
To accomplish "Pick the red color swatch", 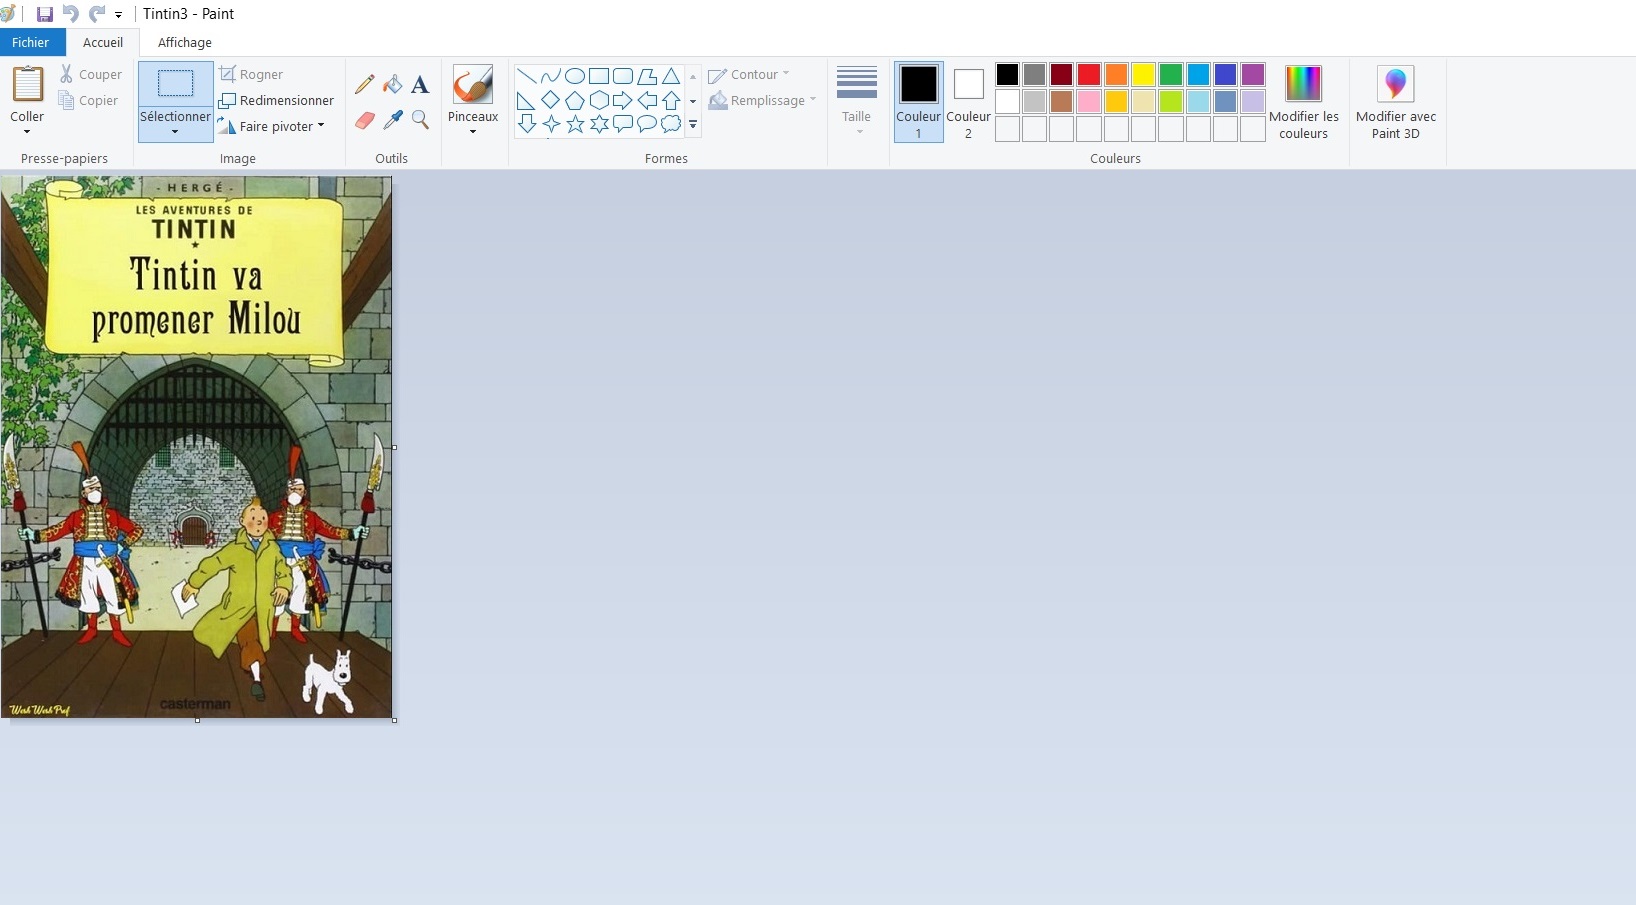I will click(x=1089, y=74).
